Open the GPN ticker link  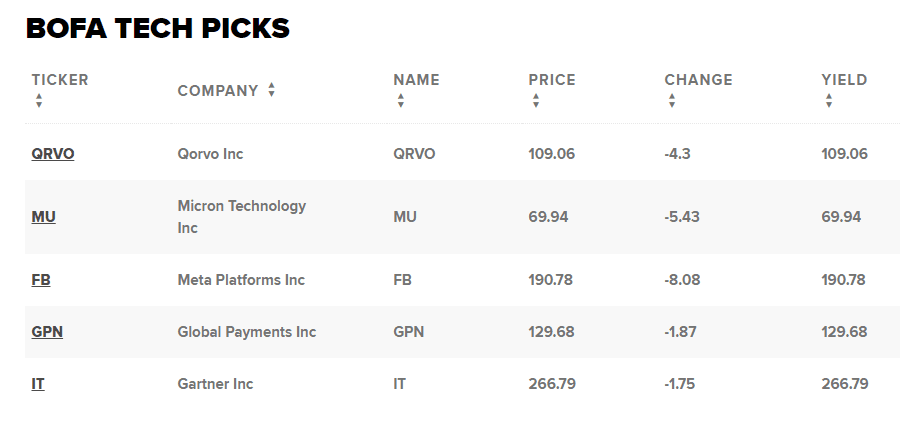[x=47, y=332]
